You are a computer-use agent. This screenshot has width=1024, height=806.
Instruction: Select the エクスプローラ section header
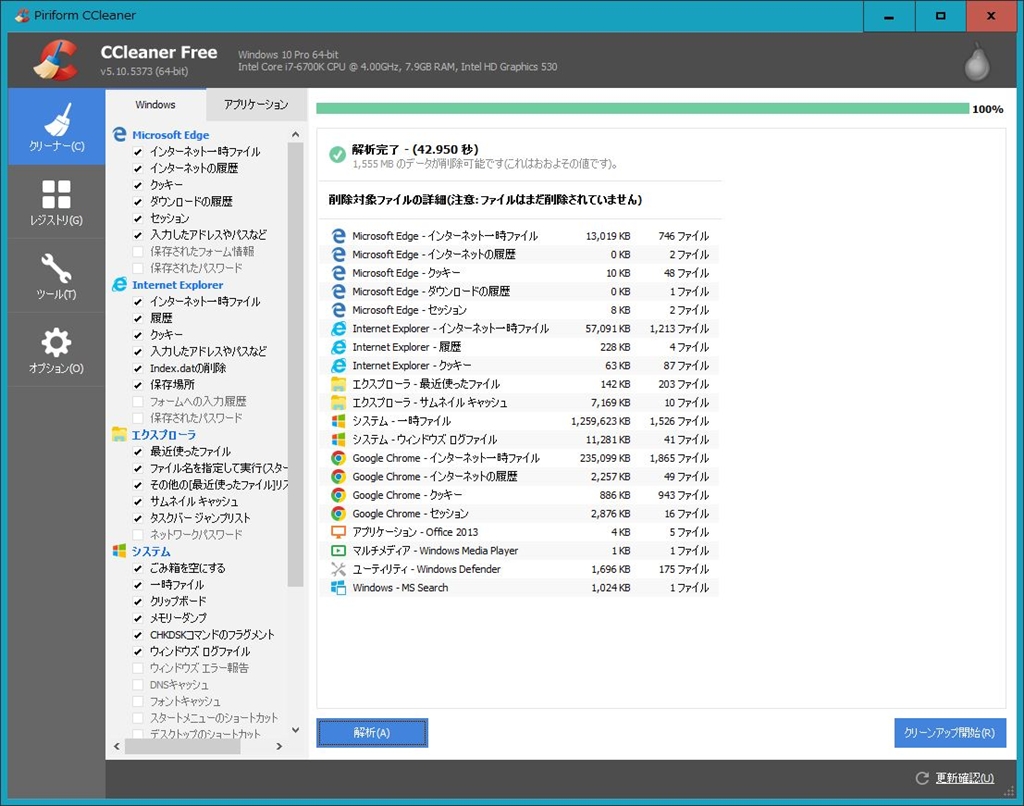(163, 434)
